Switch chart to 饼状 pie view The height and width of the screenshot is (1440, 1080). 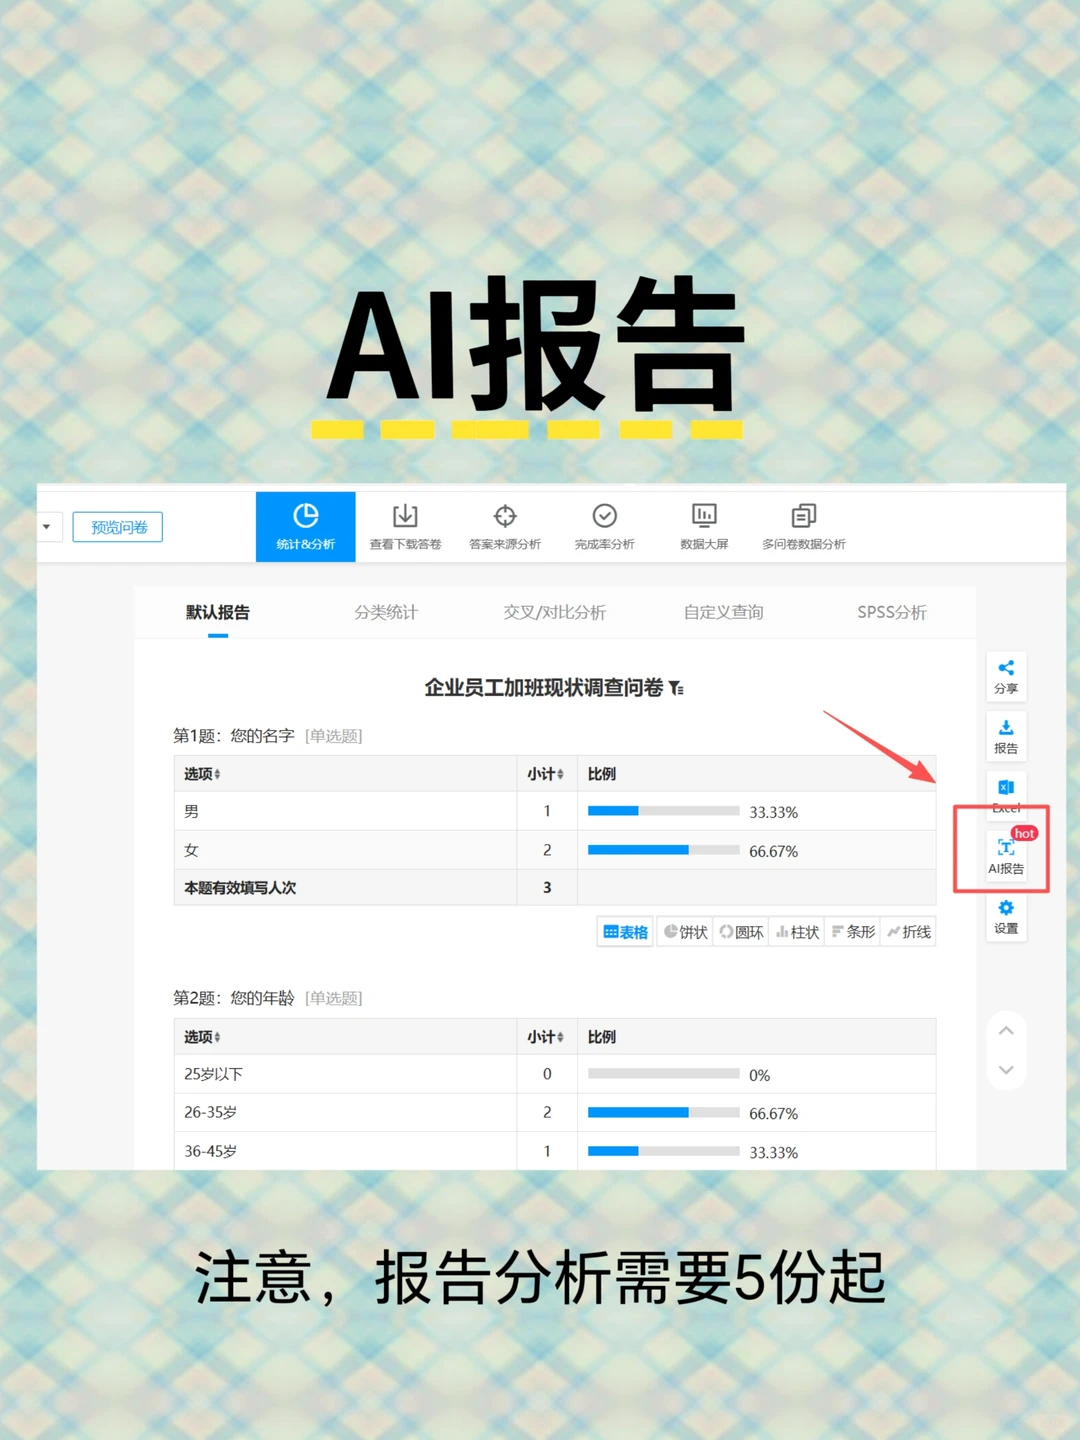tap(684, 931)
